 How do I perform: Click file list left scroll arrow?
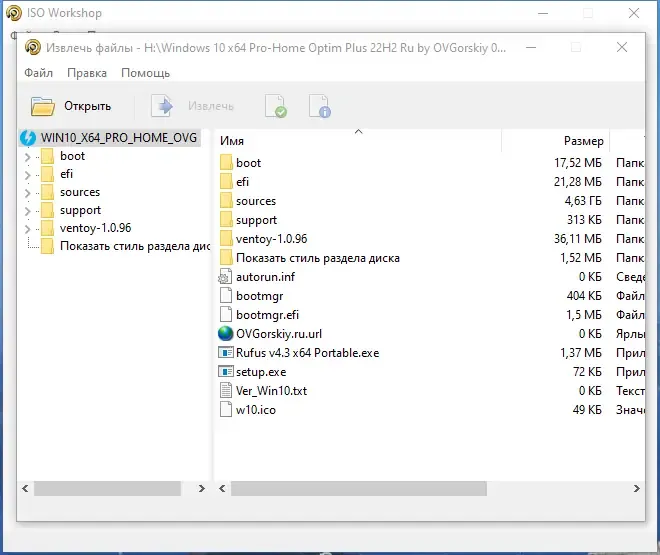pos(222,489)
